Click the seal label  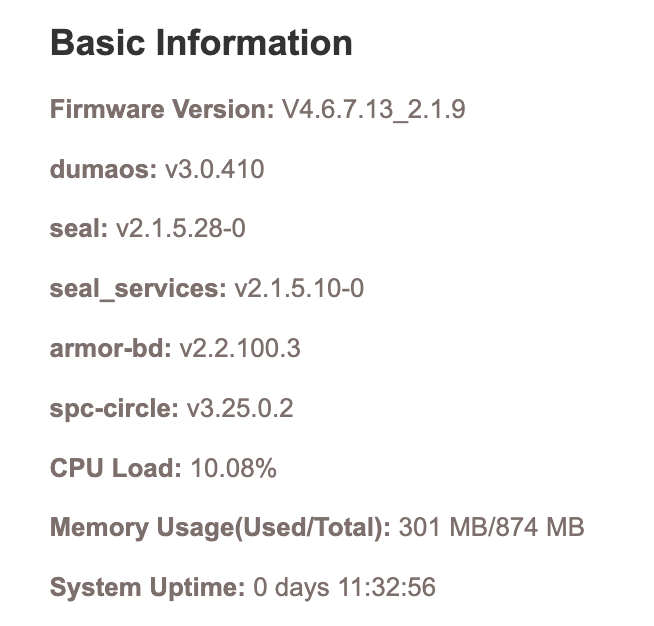point(78,229)
